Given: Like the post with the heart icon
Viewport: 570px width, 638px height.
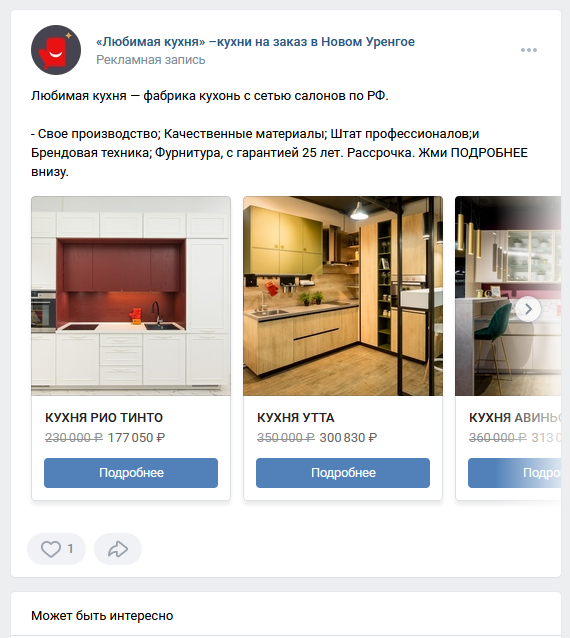Looking at the screenshot, I should pos(57,549).
